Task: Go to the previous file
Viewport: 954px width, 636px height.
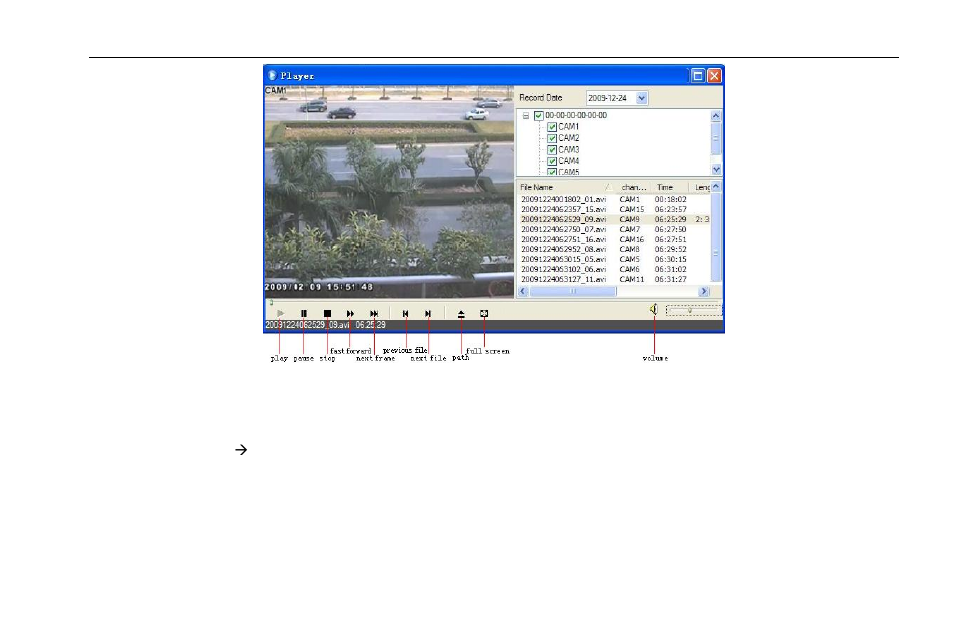Action: coord(406,313)
